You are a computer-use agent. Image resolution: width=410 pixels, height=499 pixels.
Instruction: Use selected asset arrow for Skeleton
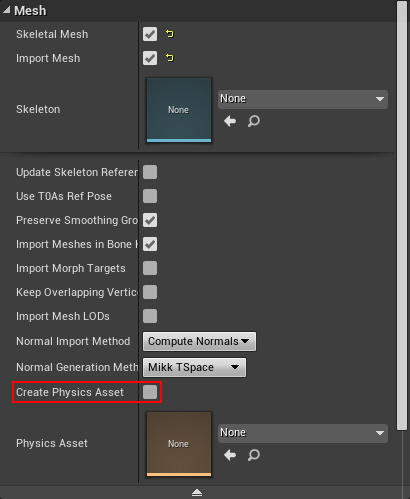click(x=230, y=121)
